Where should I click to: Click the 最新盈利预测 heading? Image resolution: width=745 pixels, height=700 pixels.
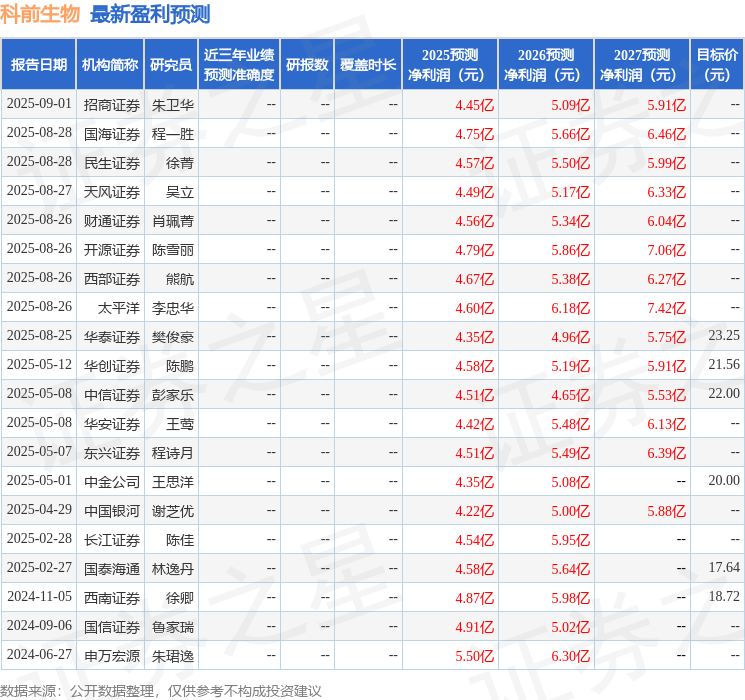[x=150, y=14]
